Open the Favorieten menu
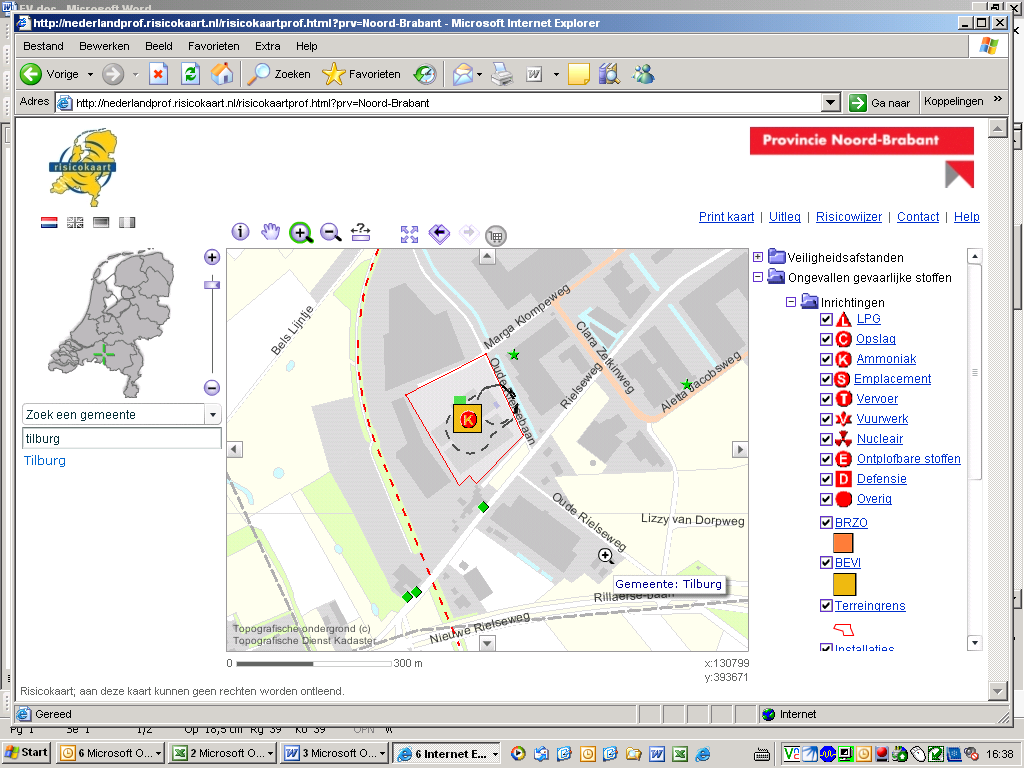This screenshot has height=768, width=1024. coord(214,46)
